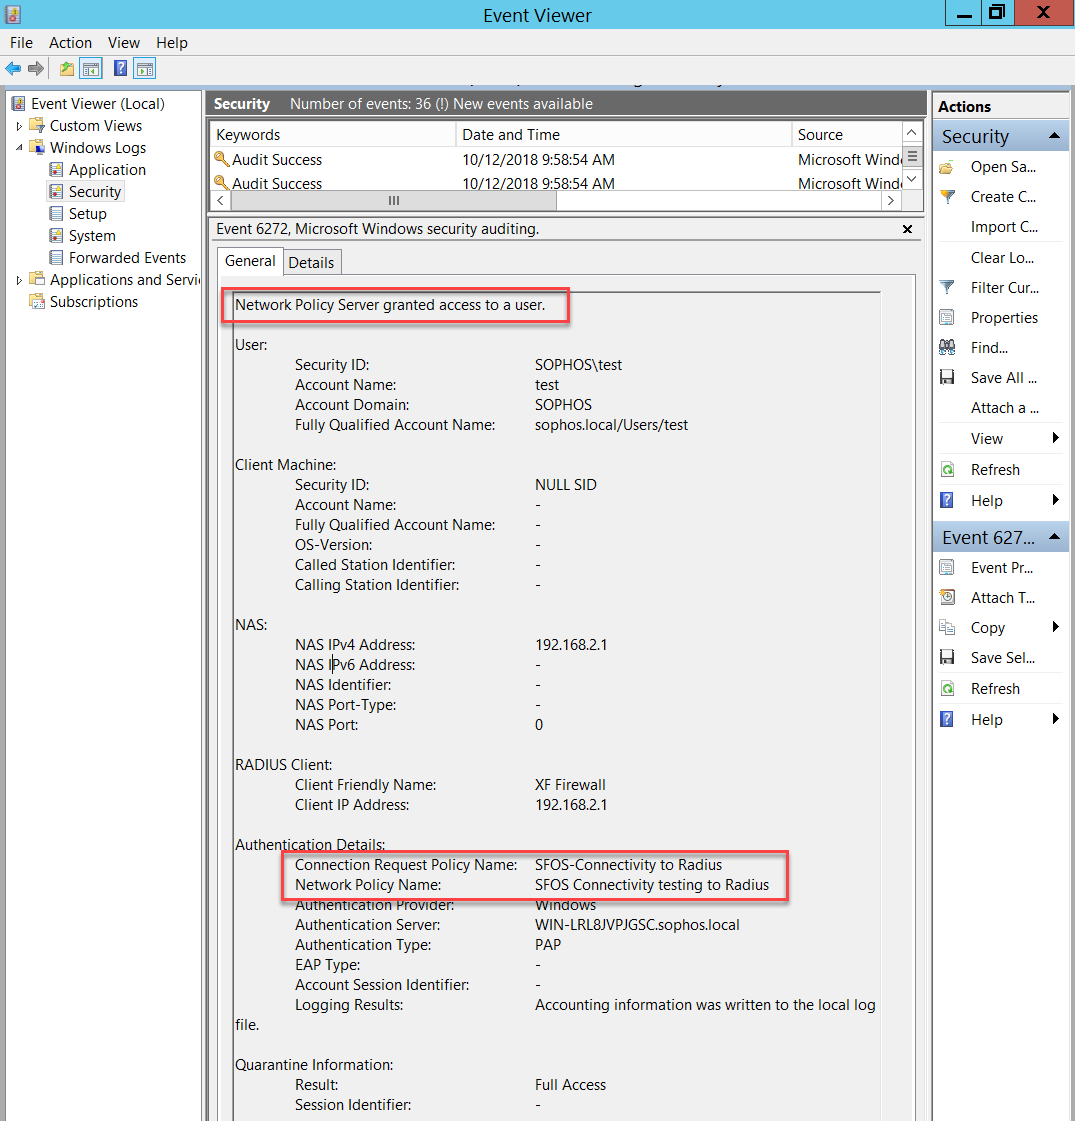Click the Event Properties icon
The width and height of the screenshot is (1075, 1121).
coord(946,568)
